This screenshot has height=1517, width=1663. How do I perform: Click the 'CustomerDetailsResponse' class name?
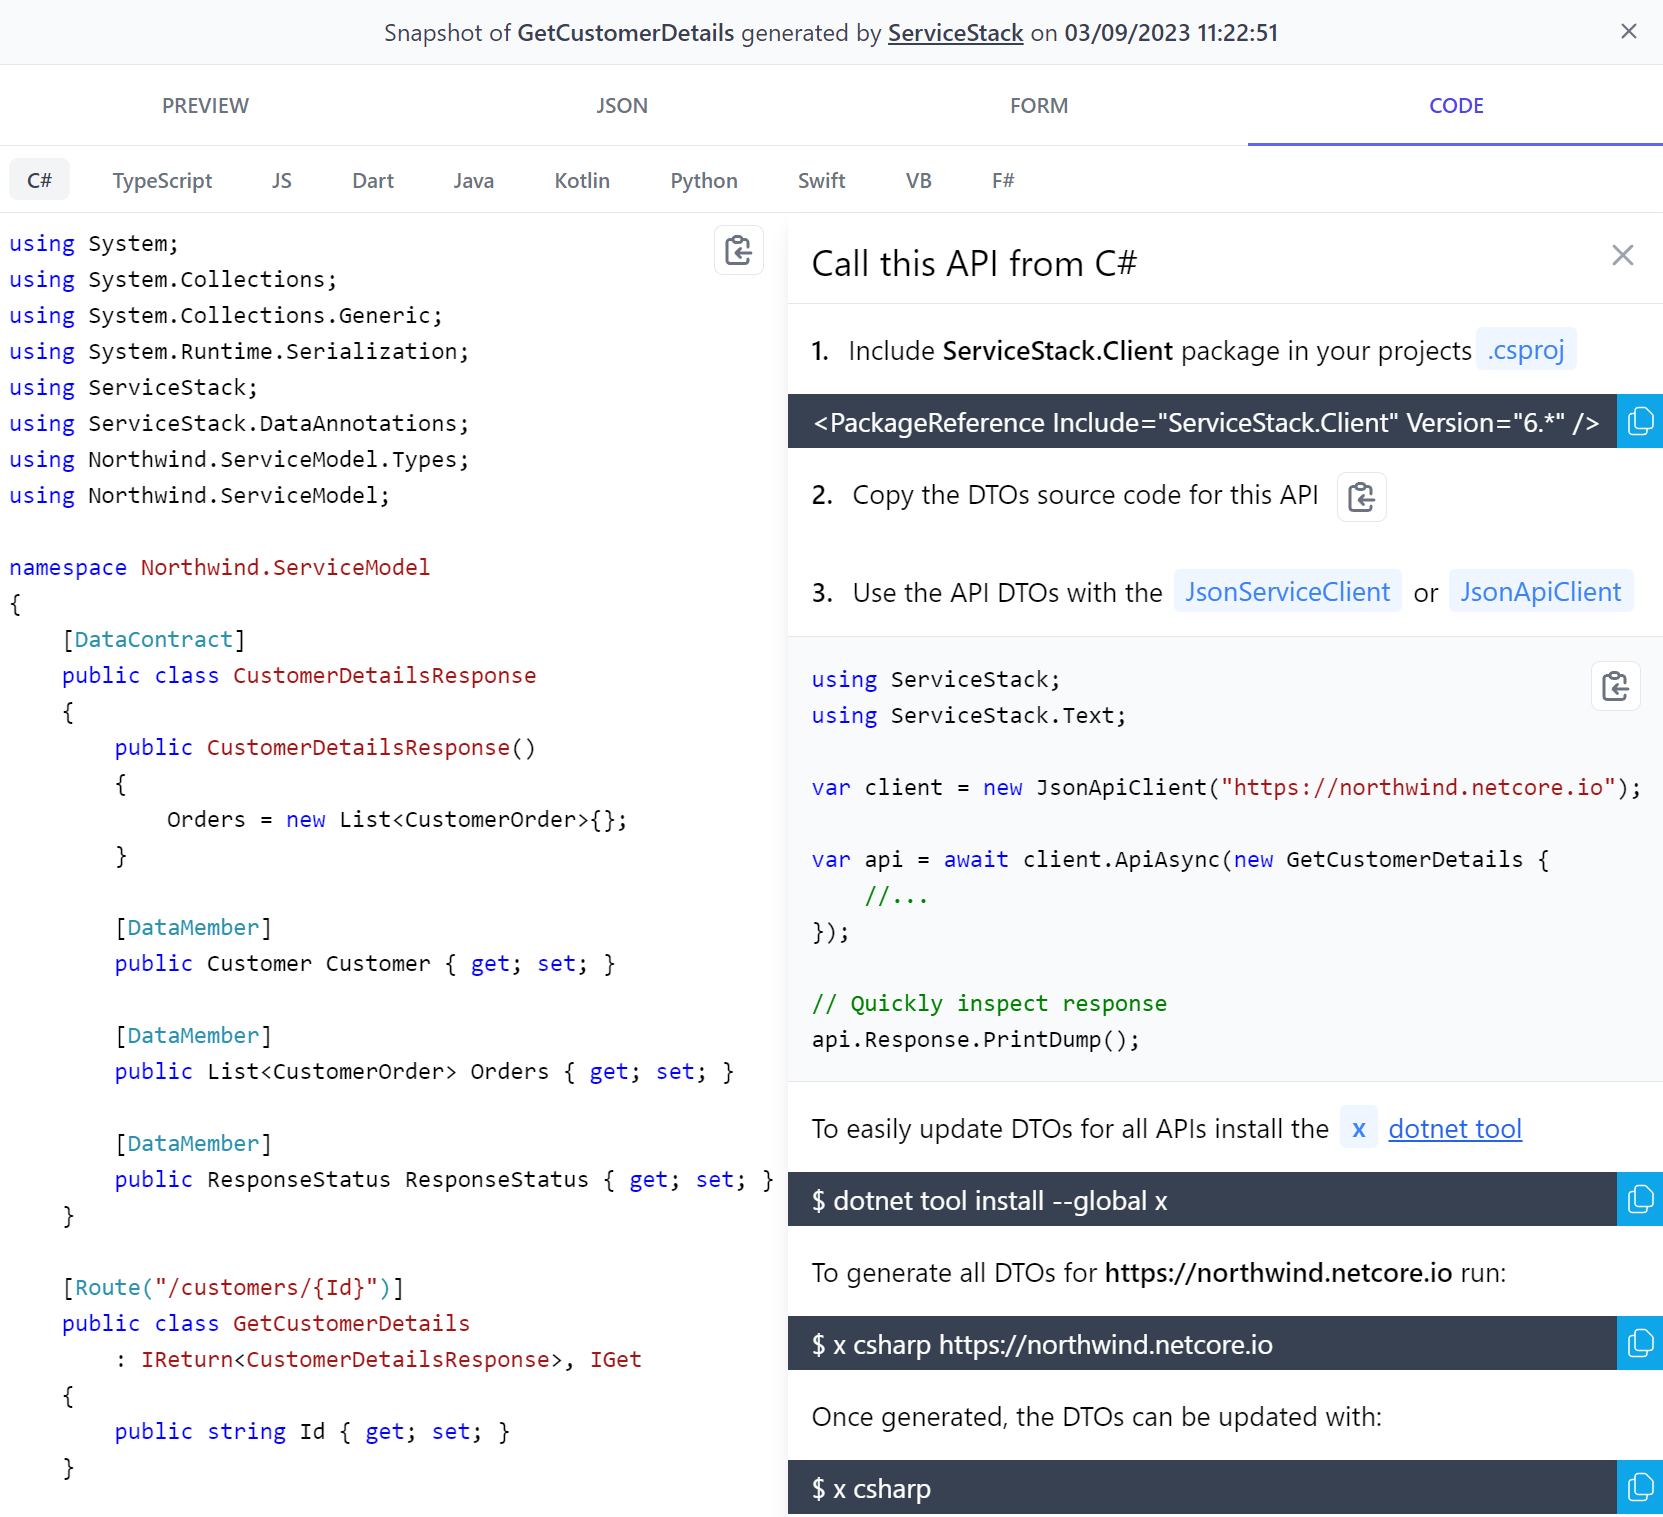(x=385, y=675)
